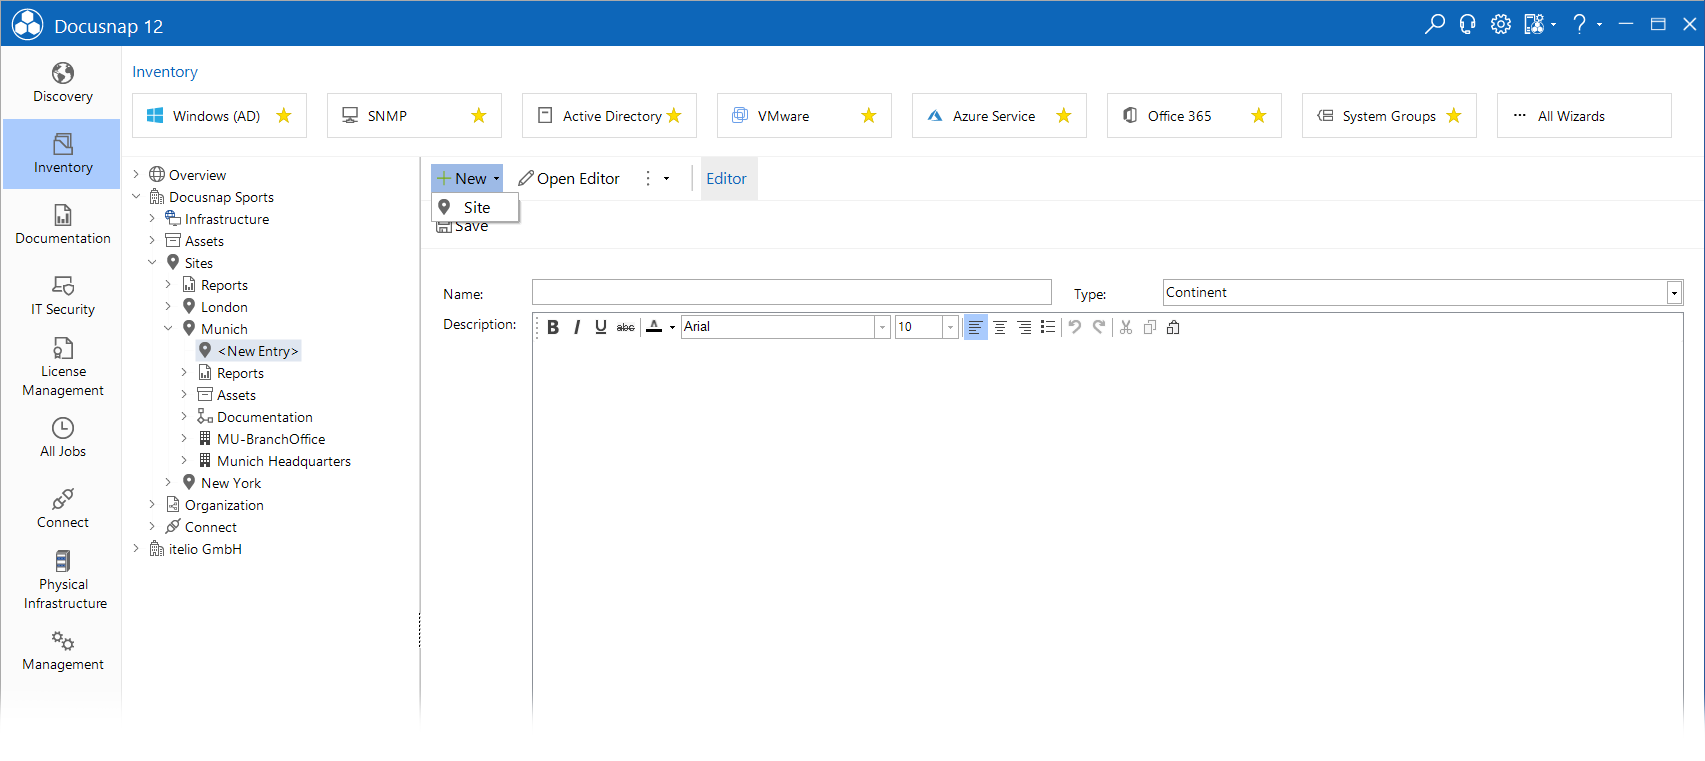Open the Discovery sidebar section
The height and width of the screenshot is (761, 1705).
tap(63, 83)
